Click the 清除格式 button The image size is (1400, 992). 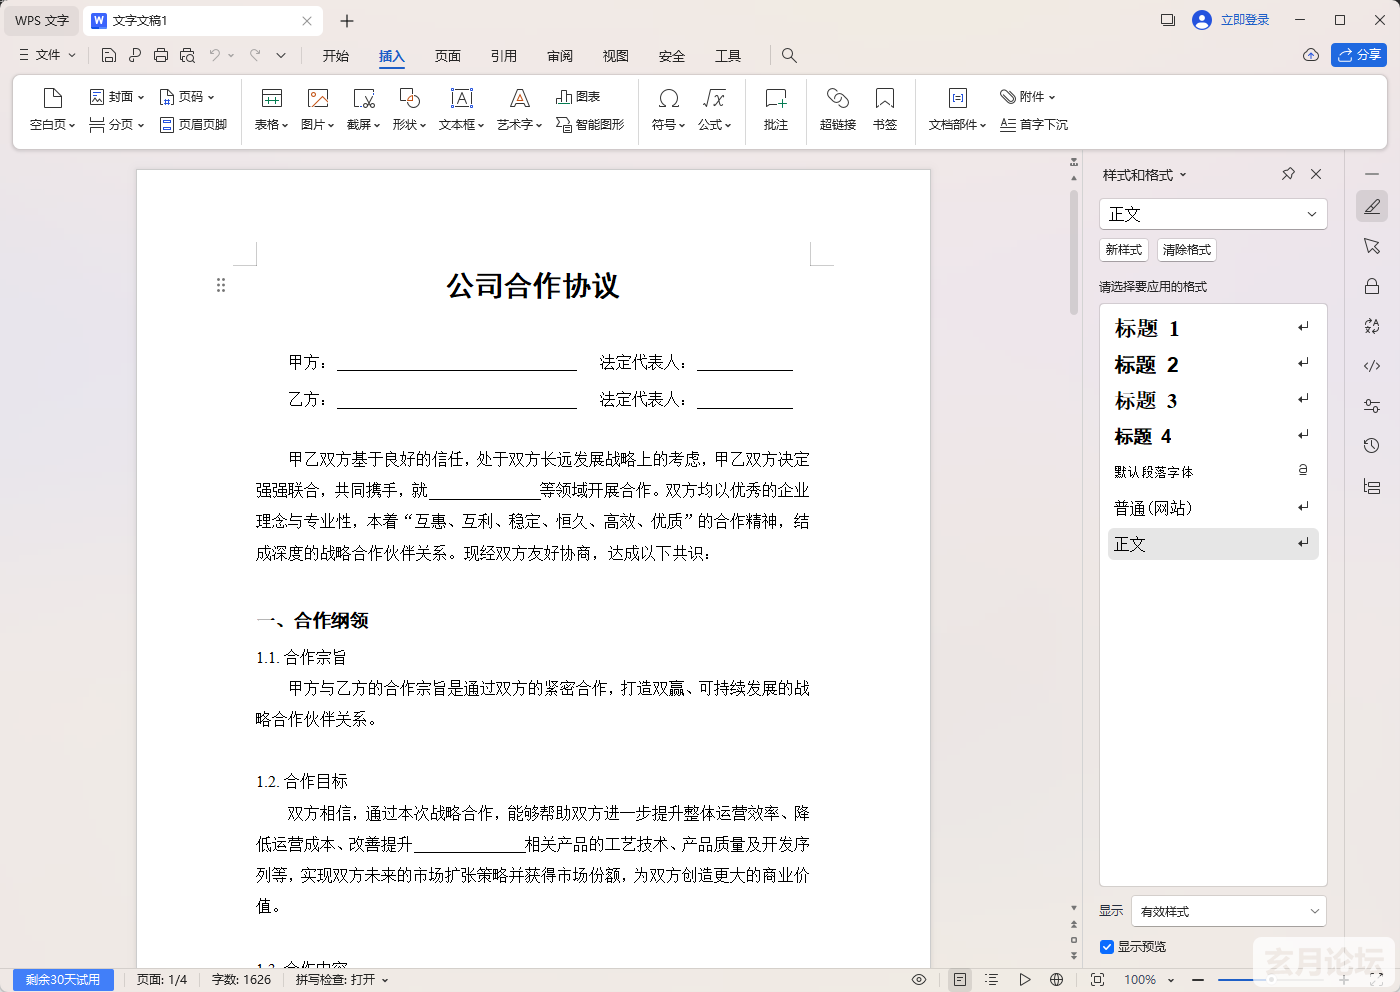pyautogui.click(x=1187, y=250)
